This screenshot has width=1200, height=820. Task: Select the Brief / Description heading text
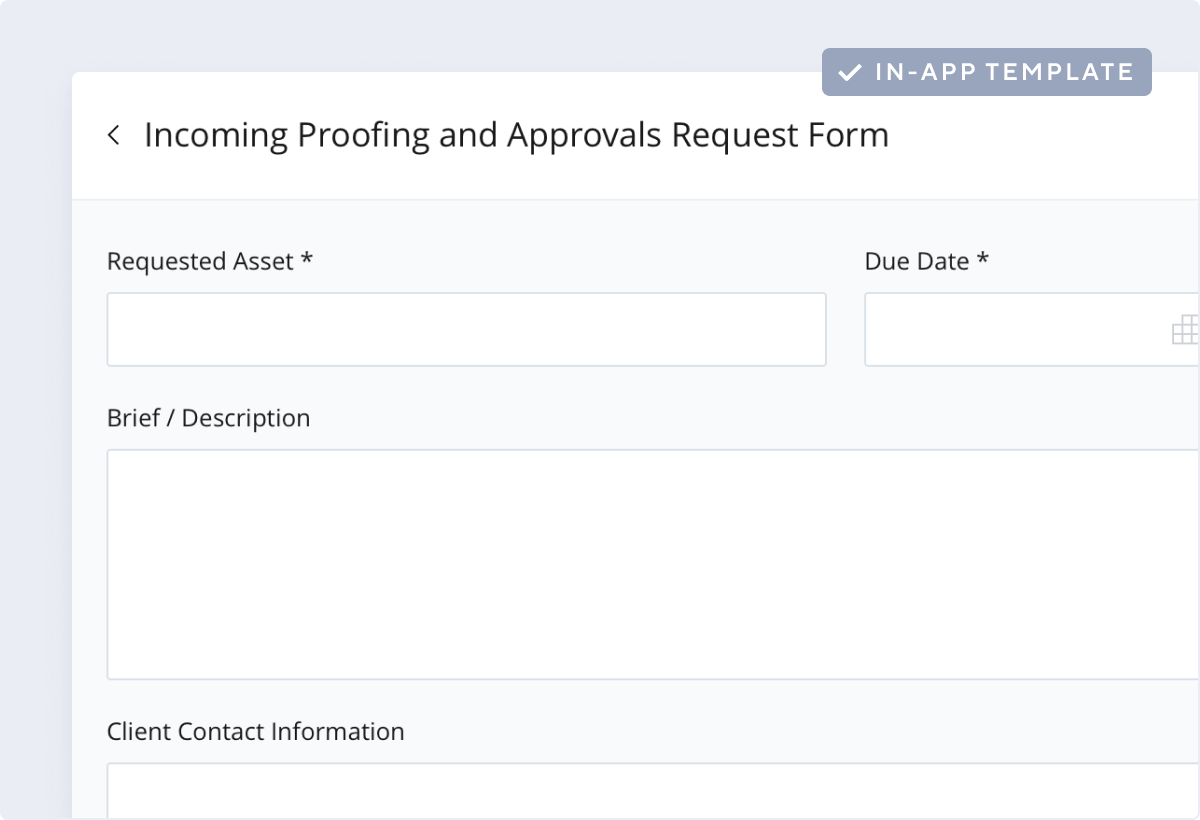[208, 418]
